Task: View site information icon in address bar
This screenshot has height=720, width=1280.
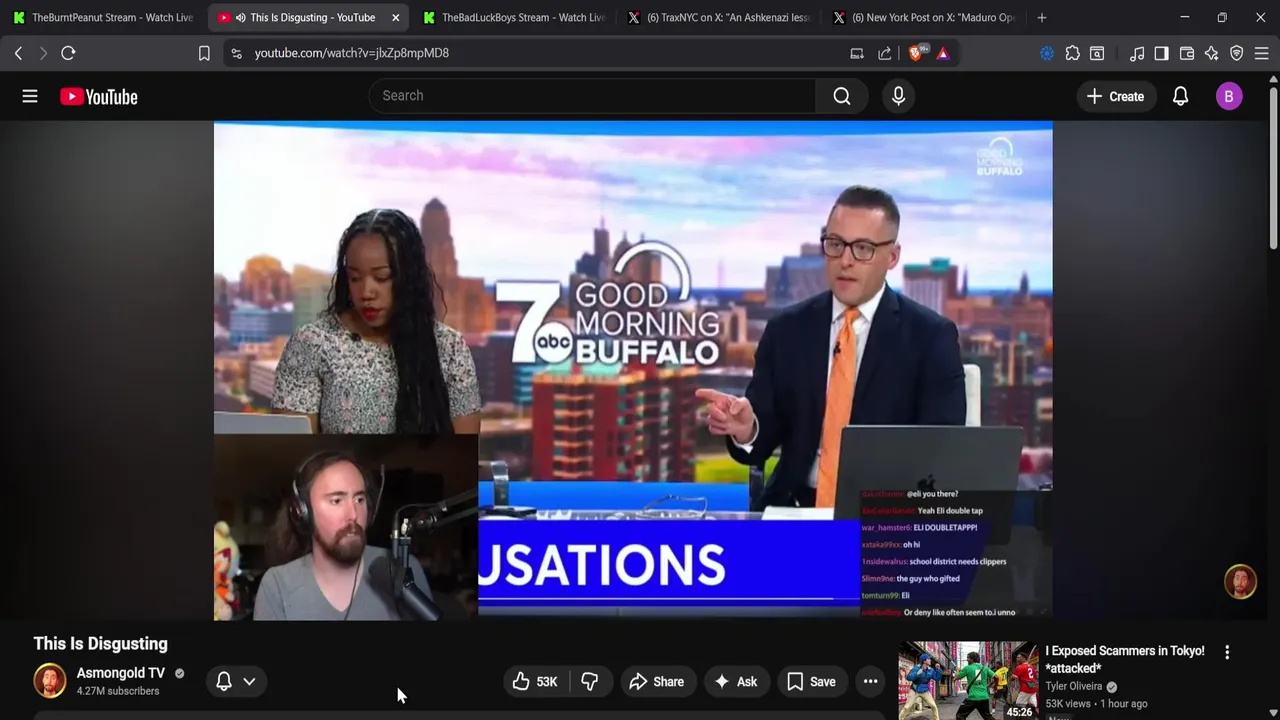Action: pos(236,53)
